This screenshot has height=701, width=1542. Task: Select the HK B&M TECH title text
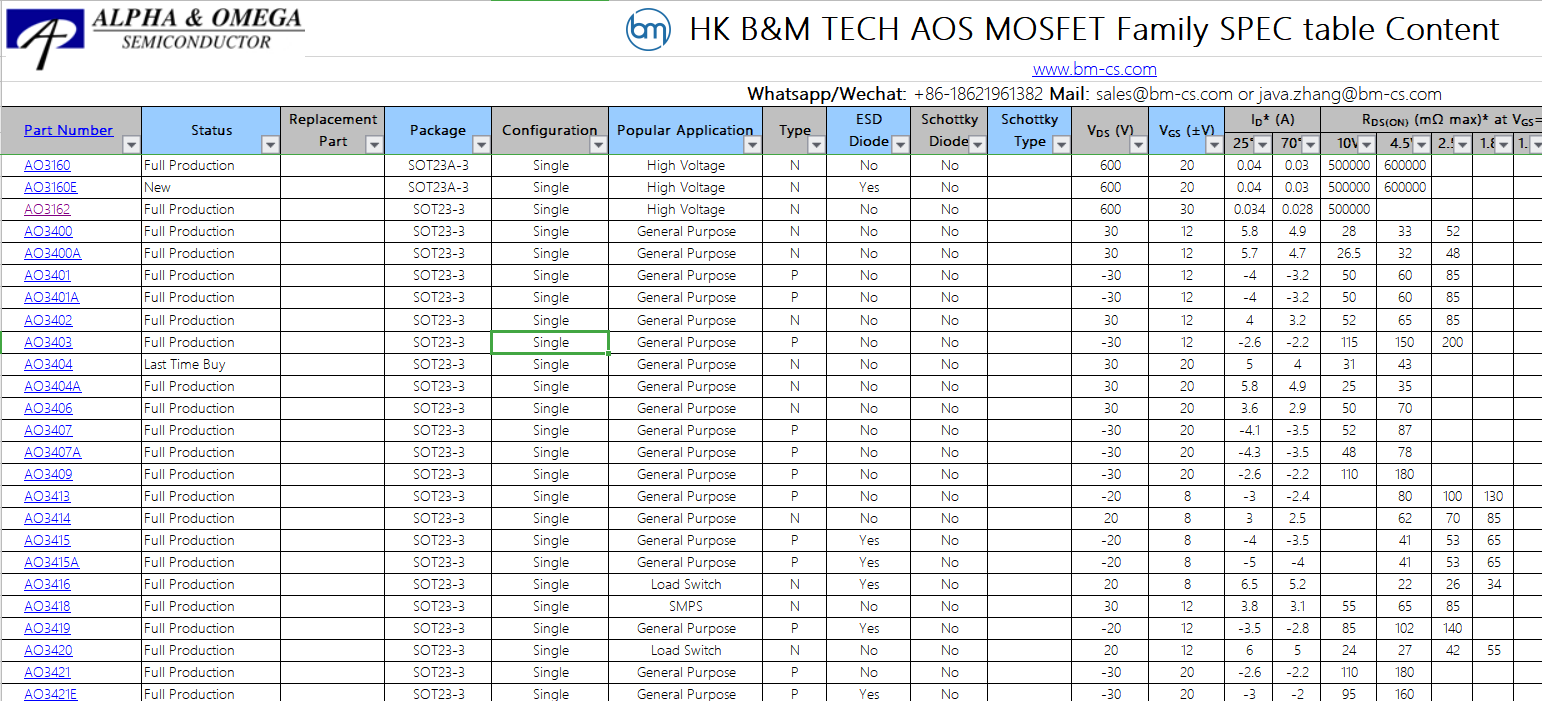[1094, 30]
